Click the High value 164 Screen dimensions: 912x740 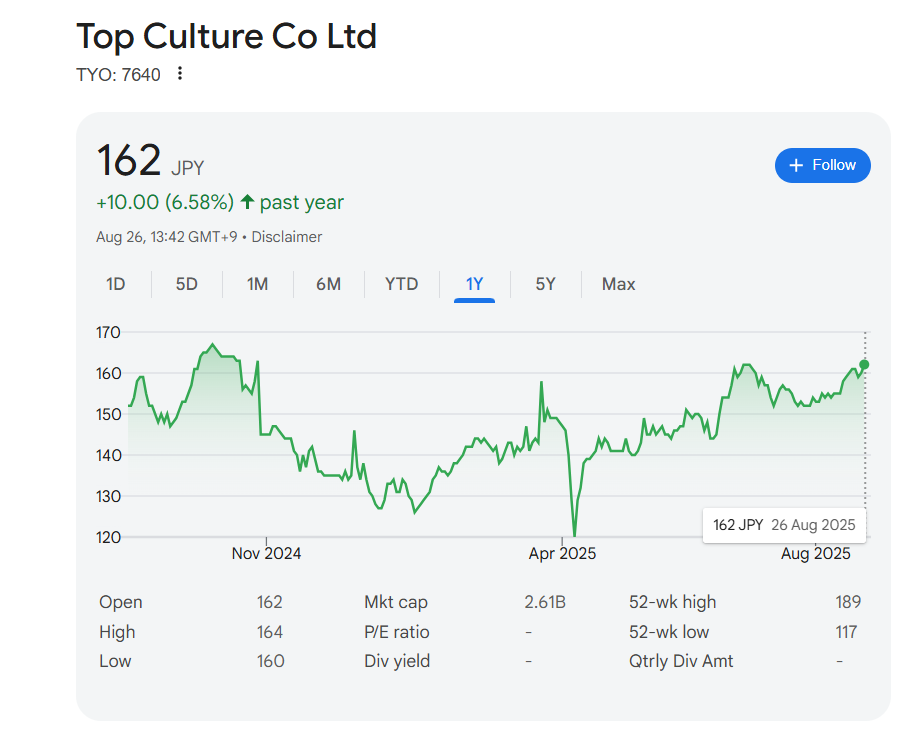click(x=270, y=632)
